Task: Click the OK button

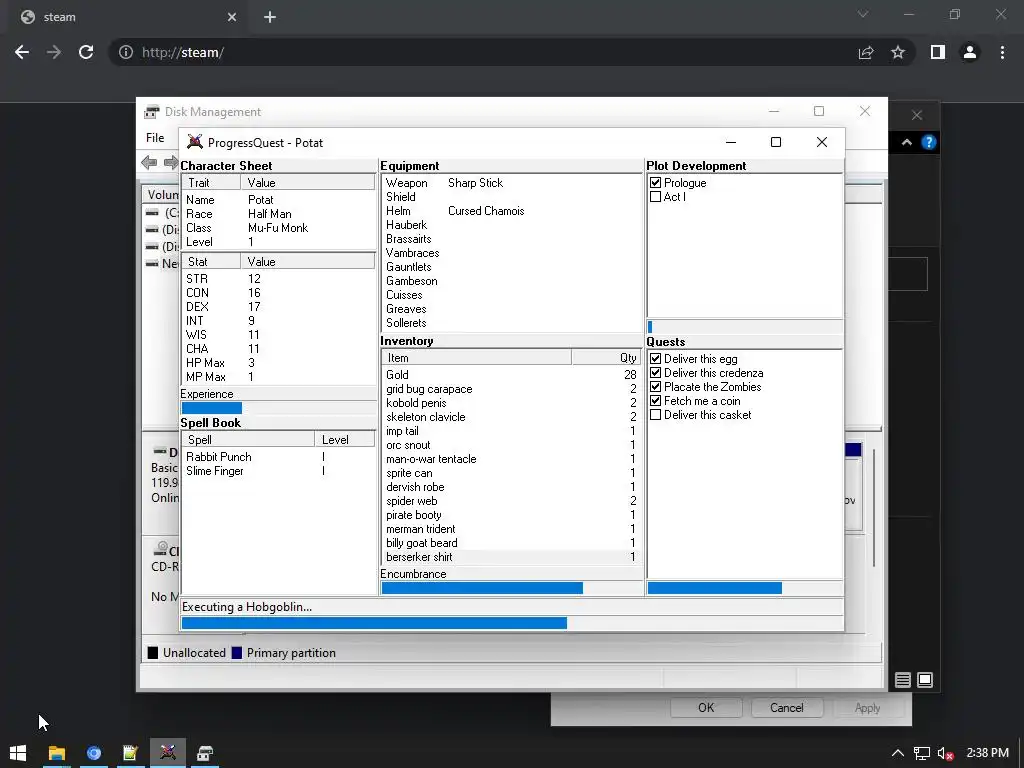Action: tap(706, 708)
